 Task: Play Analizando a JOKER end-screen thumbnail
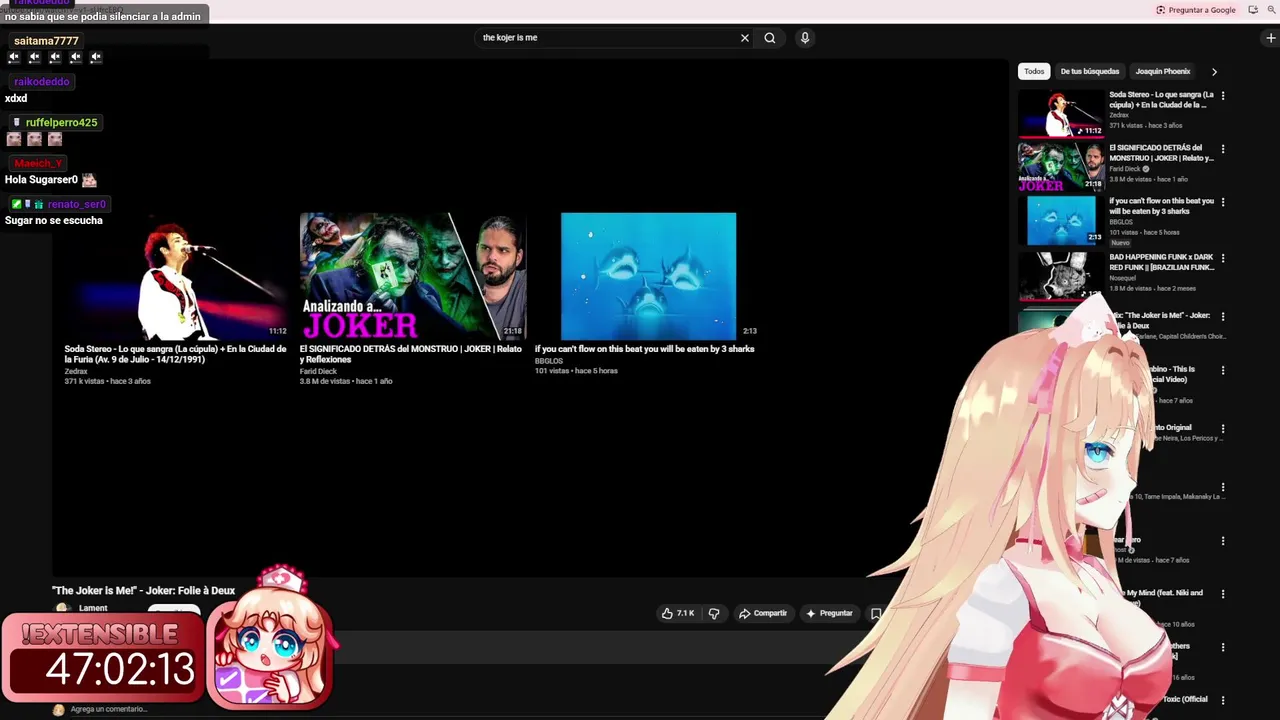[x=412, y=276]
